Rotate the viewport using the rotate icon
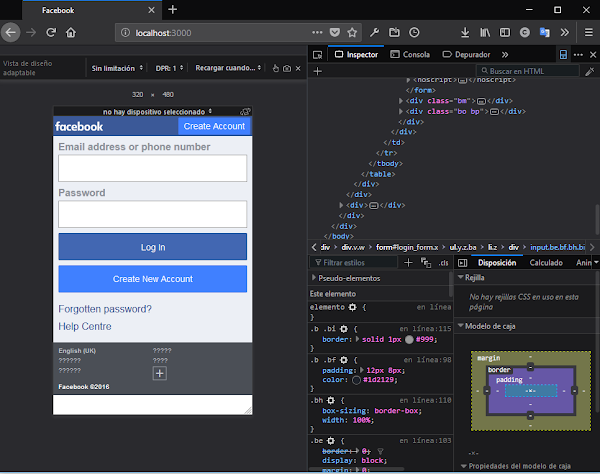This screenshot has width=600, height=474. click(245, 112)
